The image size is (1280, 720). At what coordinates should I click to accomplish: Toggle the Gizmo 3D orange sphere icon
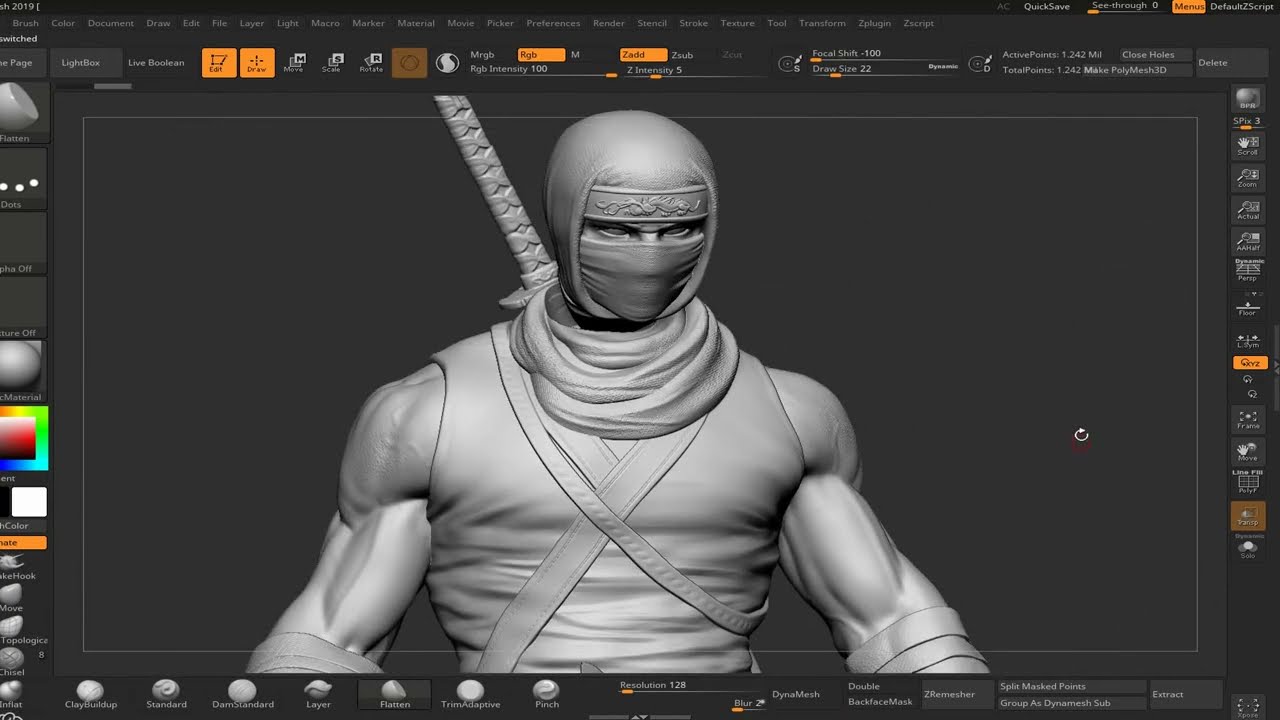tap(409, 63)
